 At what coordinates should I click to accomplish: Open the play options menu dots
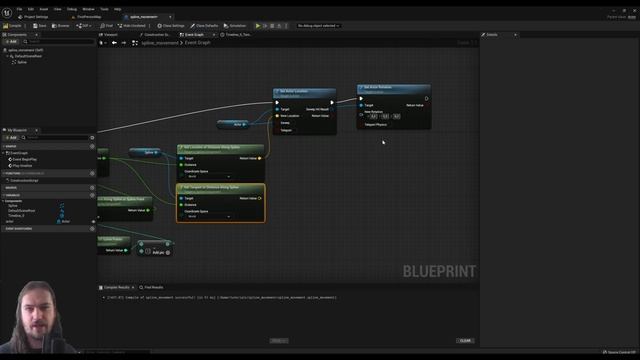point(286,26)
